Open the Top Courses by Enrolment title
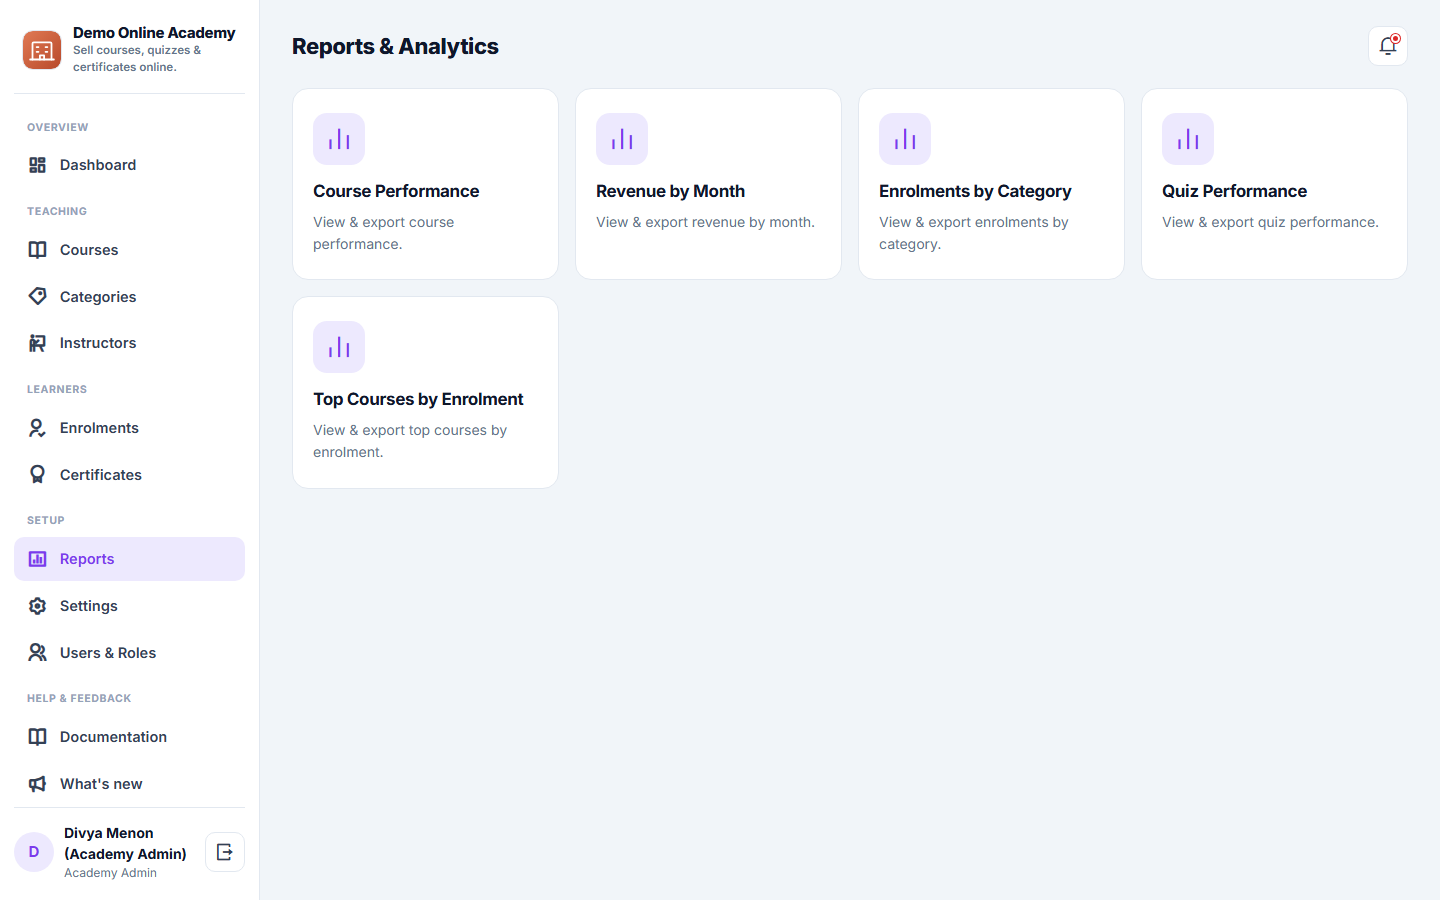The image size is (1440, 900). pos(418,399)
